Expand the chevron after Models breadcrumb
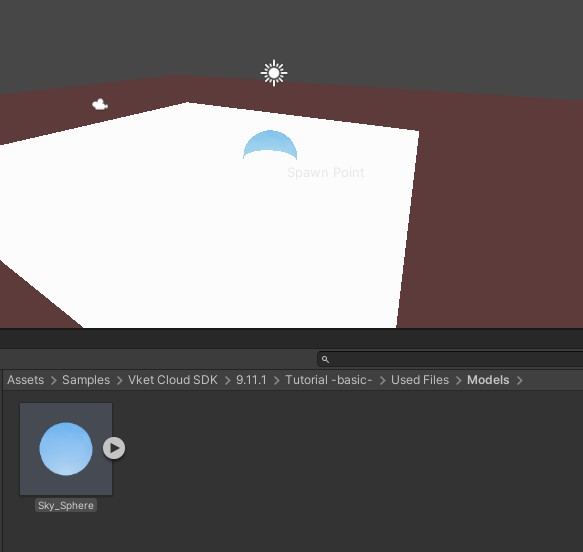The height and width of the screenshot is (552, 583). [520, 380]
